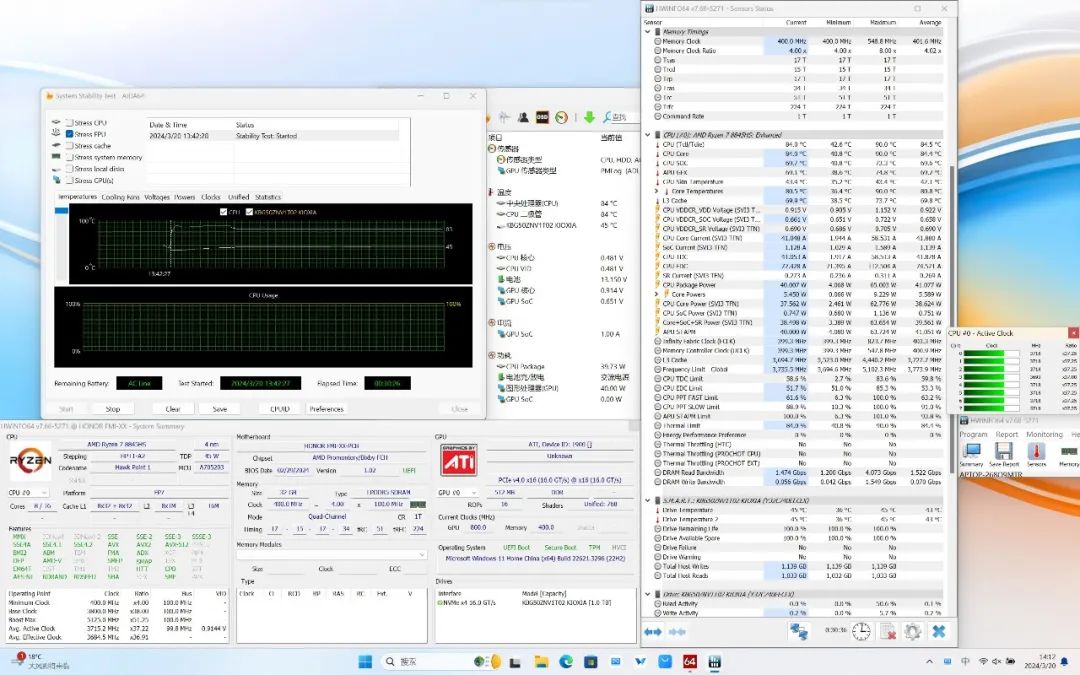Click the green download arrow in AIDA64
Image resolution: width=1080 pixels, height=675 pixels.
pyautogui.click(x=589, y=117)
